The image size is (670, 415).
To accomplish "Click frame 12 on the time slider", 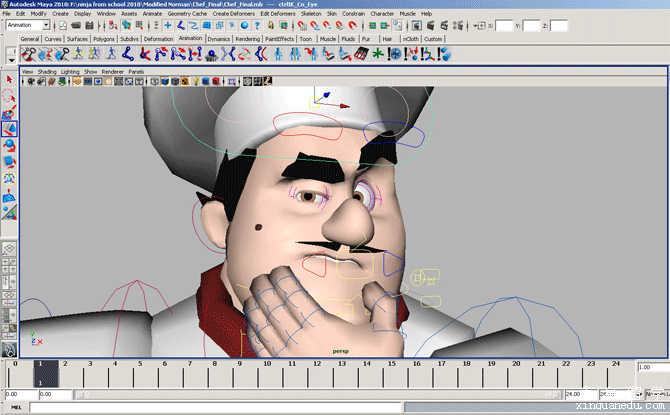I will (x=317, y=363).
